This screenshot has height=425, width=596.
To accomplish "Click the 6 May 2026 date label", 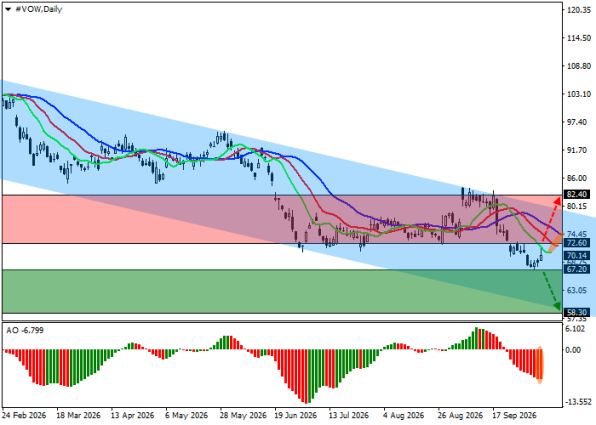I will (x=187, y=415).
